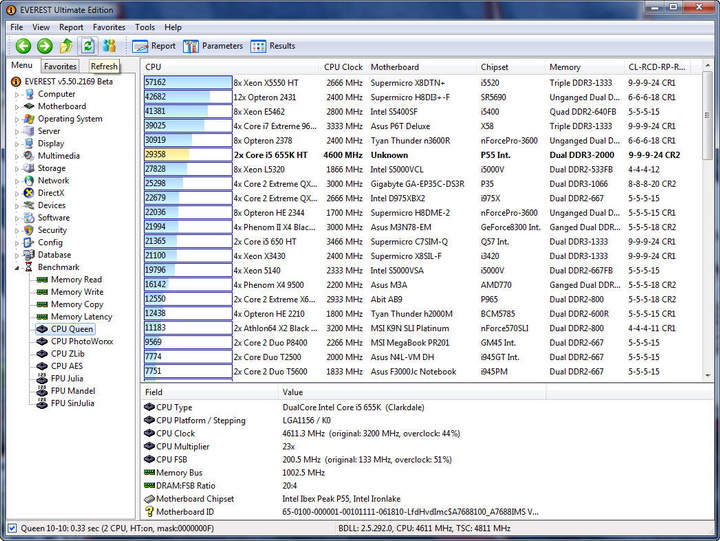Viewport: 720px width, 541px height.
Task: Select the Config tree icon
Action: coord(29,243)
